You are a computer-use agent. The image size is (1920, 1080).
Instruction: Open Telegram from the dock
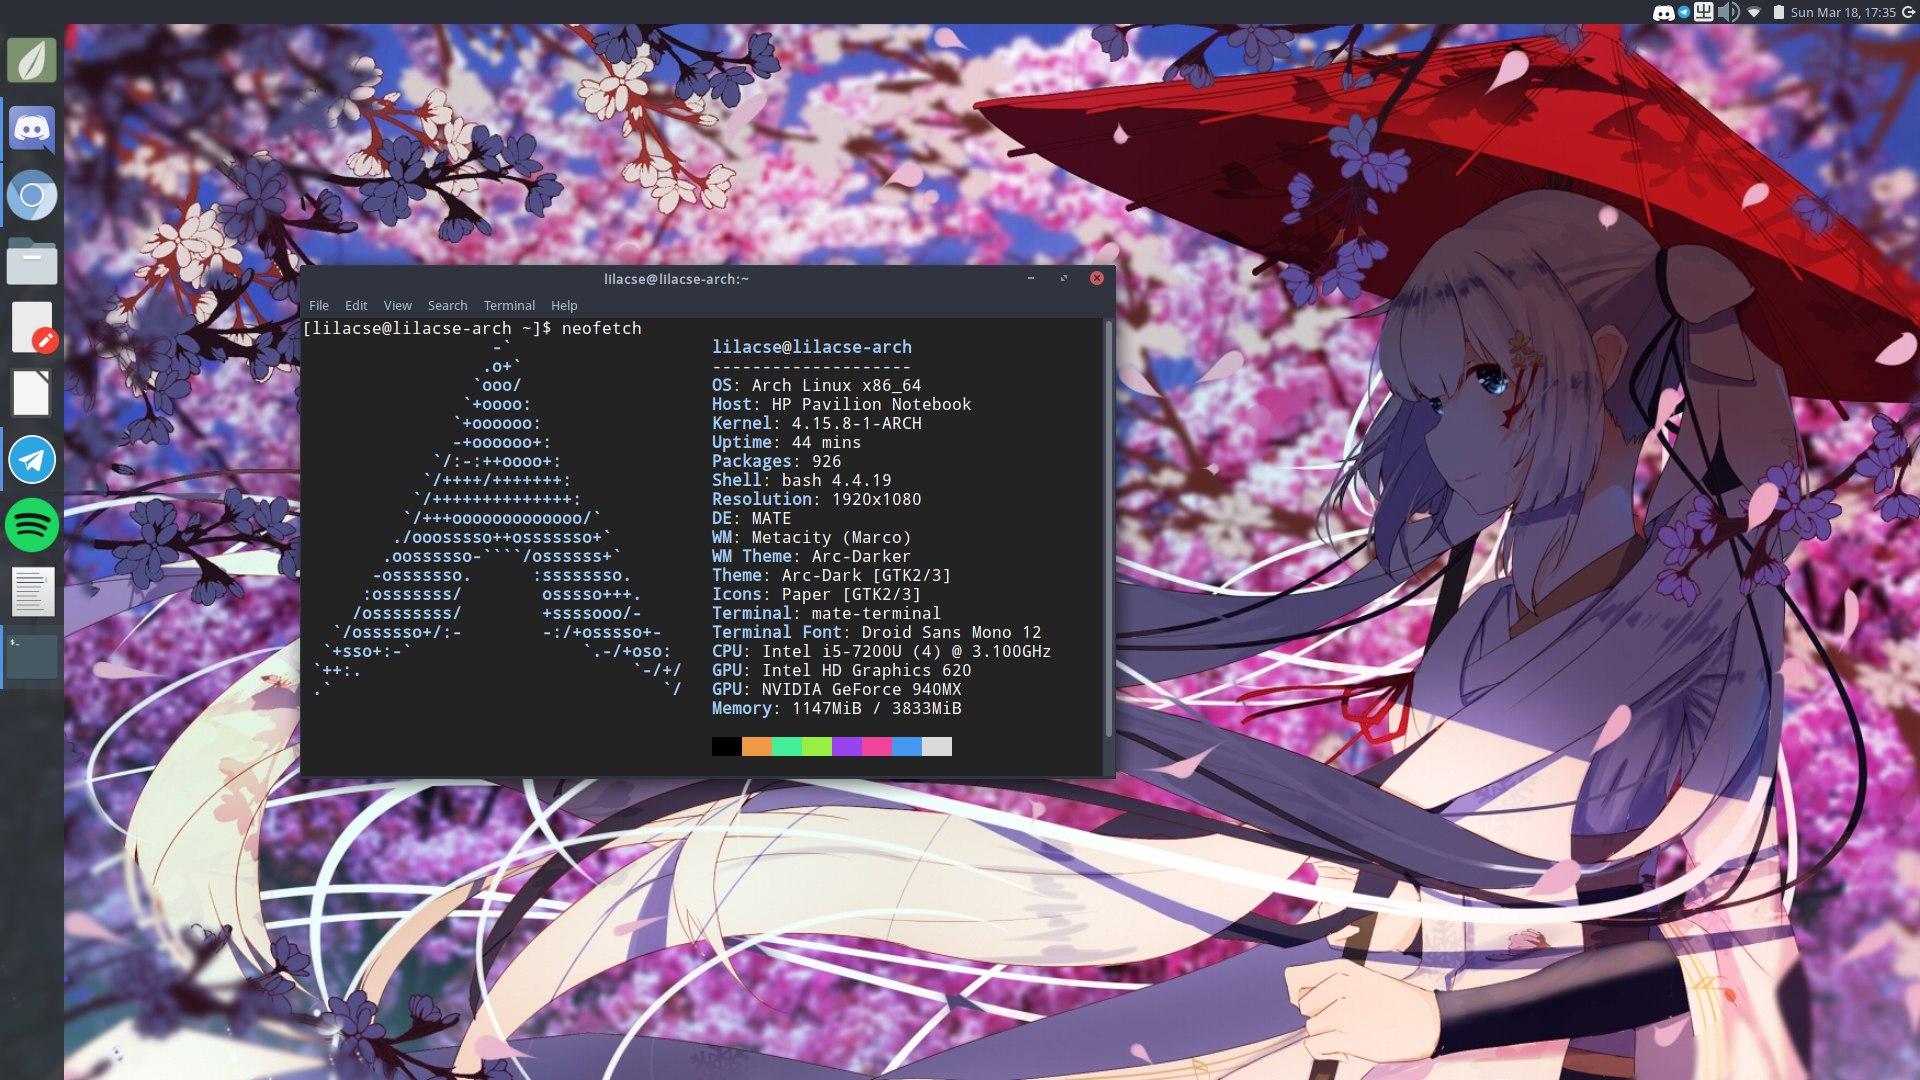pos(32,460)
